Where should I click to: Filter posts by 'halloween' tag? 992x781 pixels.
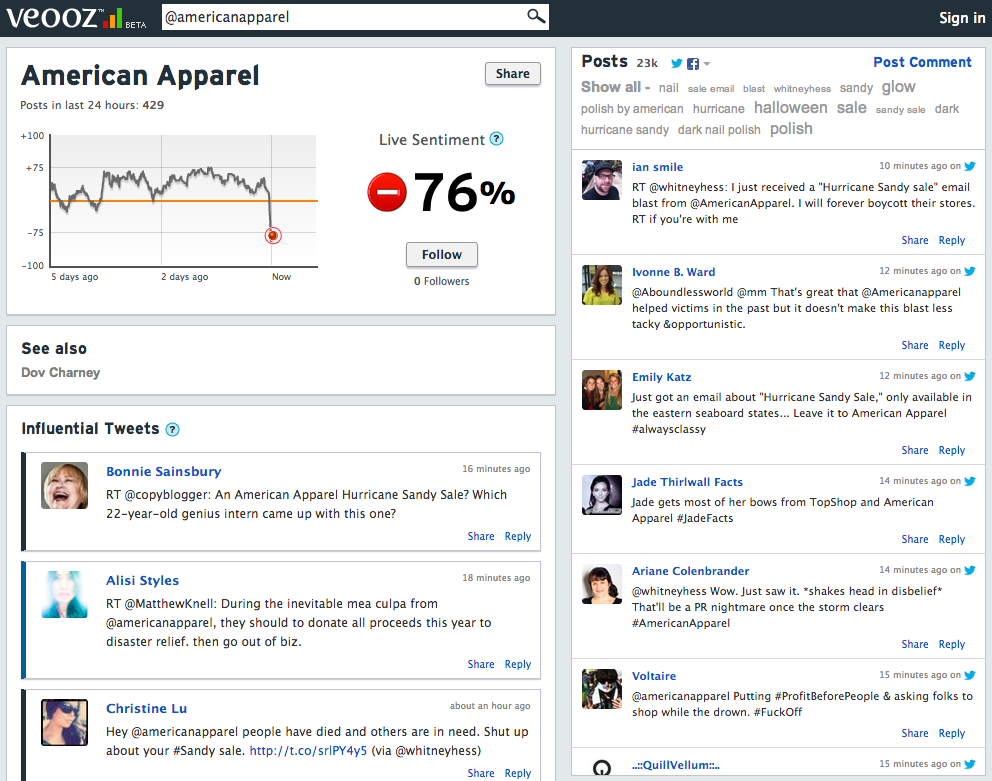point(790,108)
